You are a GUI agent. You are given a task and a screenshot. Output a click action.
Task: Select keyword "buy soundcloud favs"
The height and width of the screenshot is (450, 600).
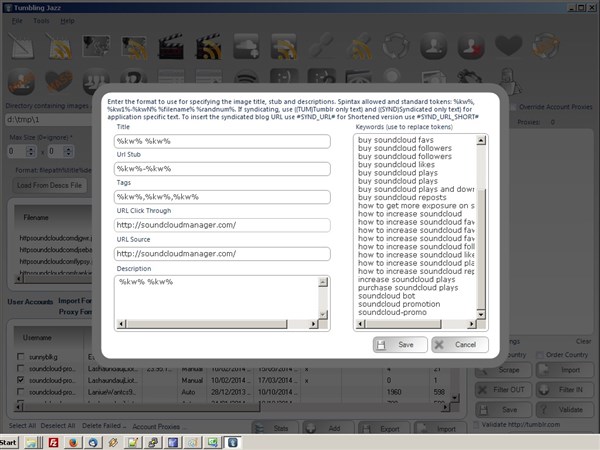(x=396, y=140)
